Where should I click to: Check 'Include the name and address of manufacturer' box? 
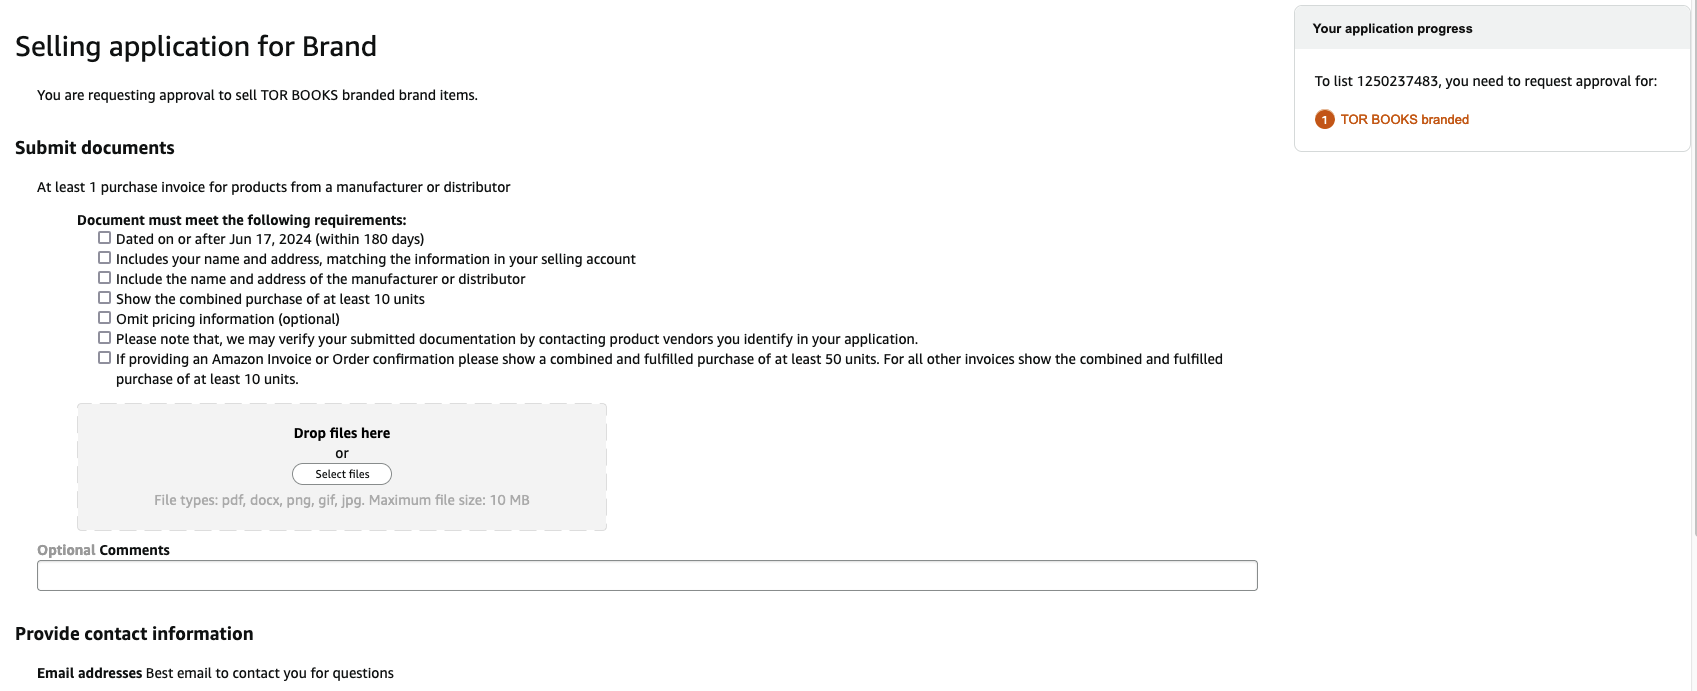pyautogui.click(x=104, y=278)
